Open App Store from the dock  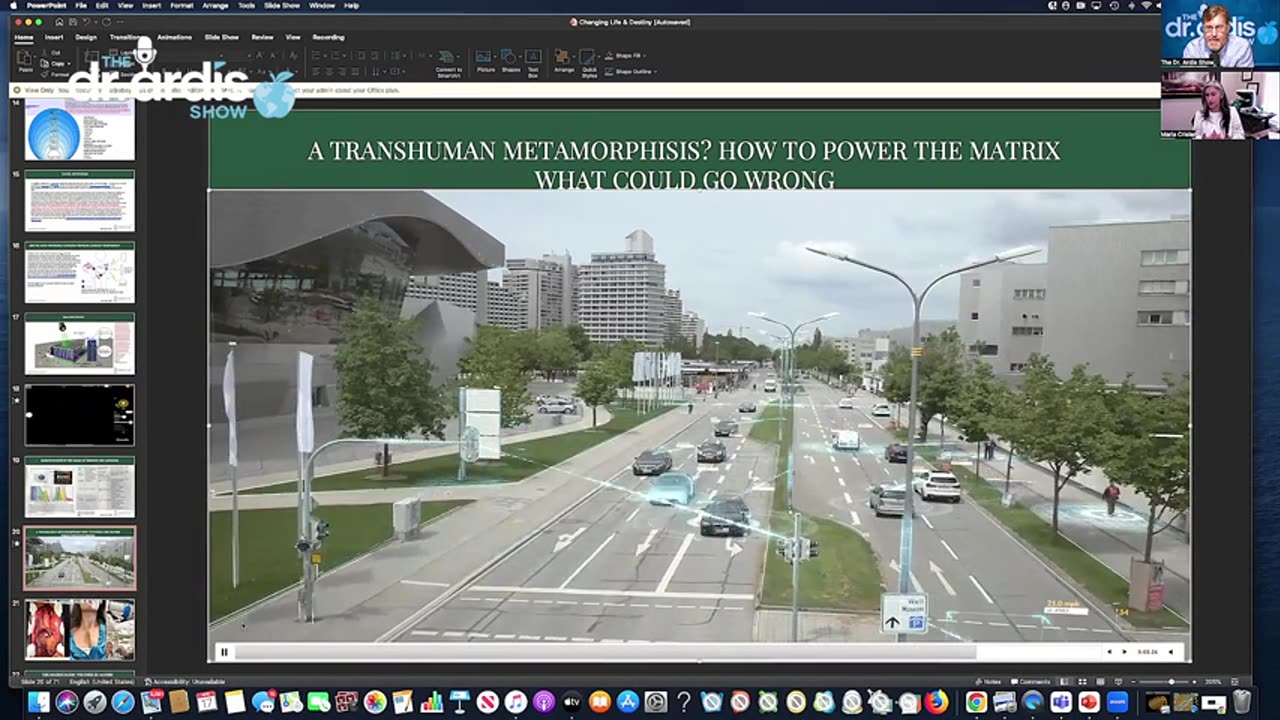point(628,702)
